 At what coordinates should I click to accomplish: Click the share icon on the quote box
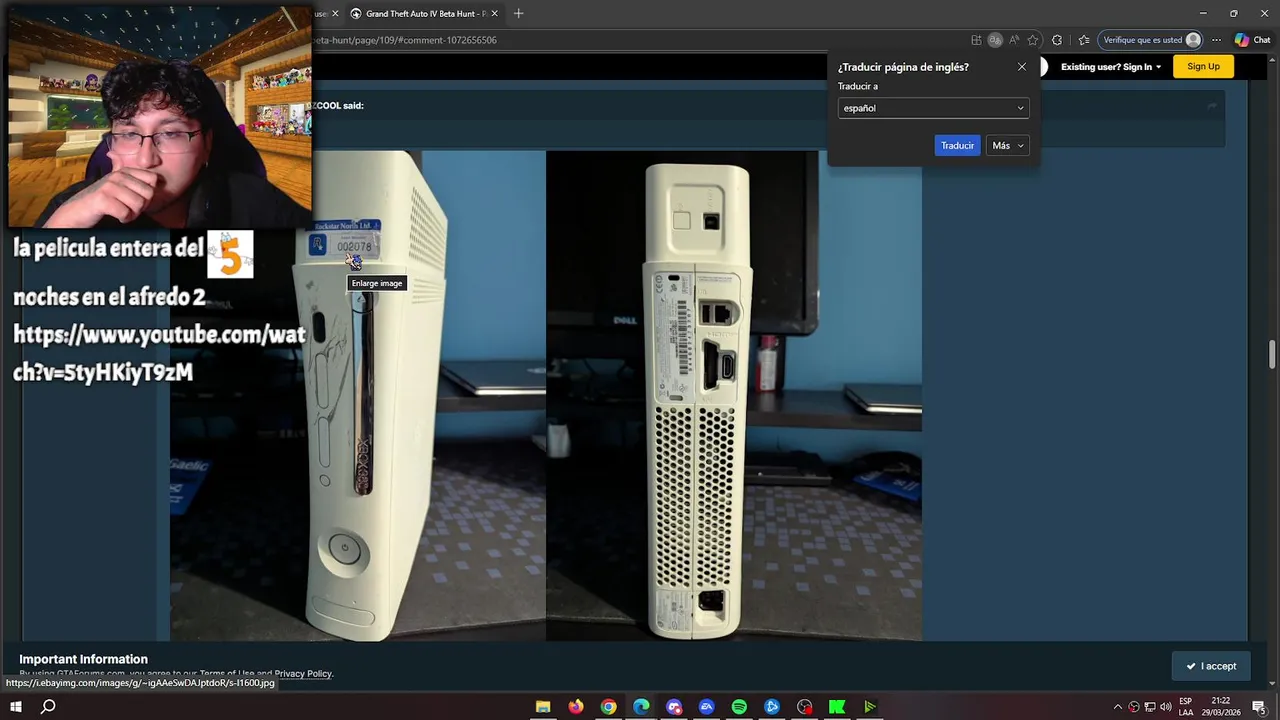(x=1212, y=106)
